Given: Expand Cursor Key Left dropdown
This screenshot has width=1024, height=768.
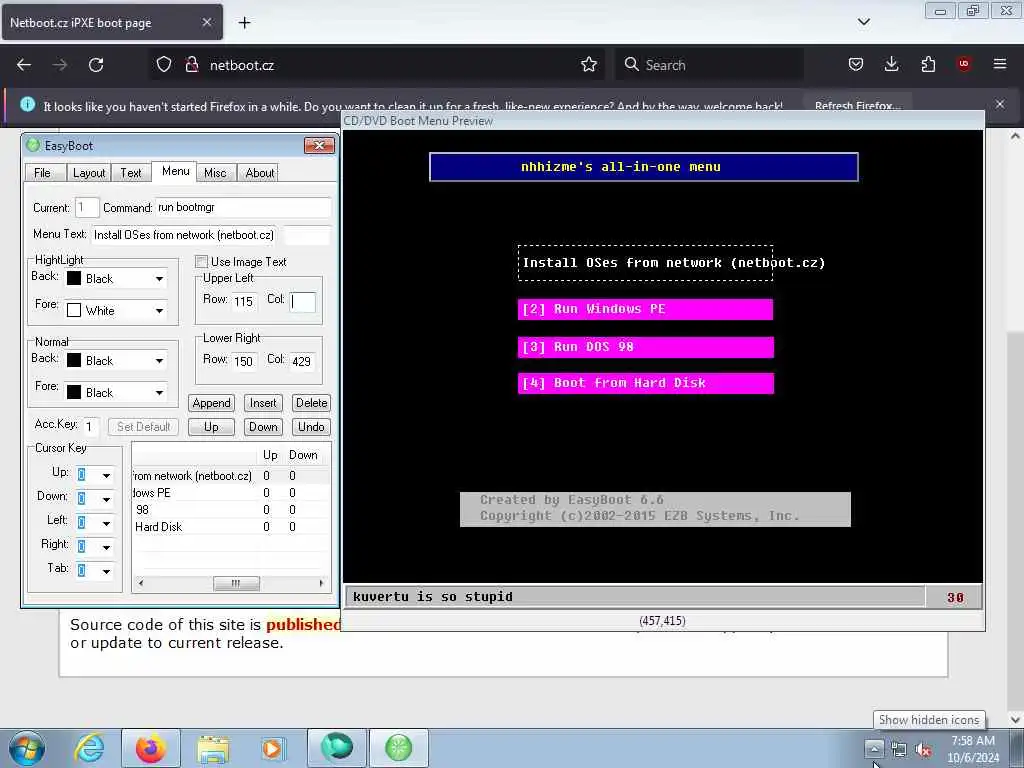Looking at the screenshot, I should 106,524.
